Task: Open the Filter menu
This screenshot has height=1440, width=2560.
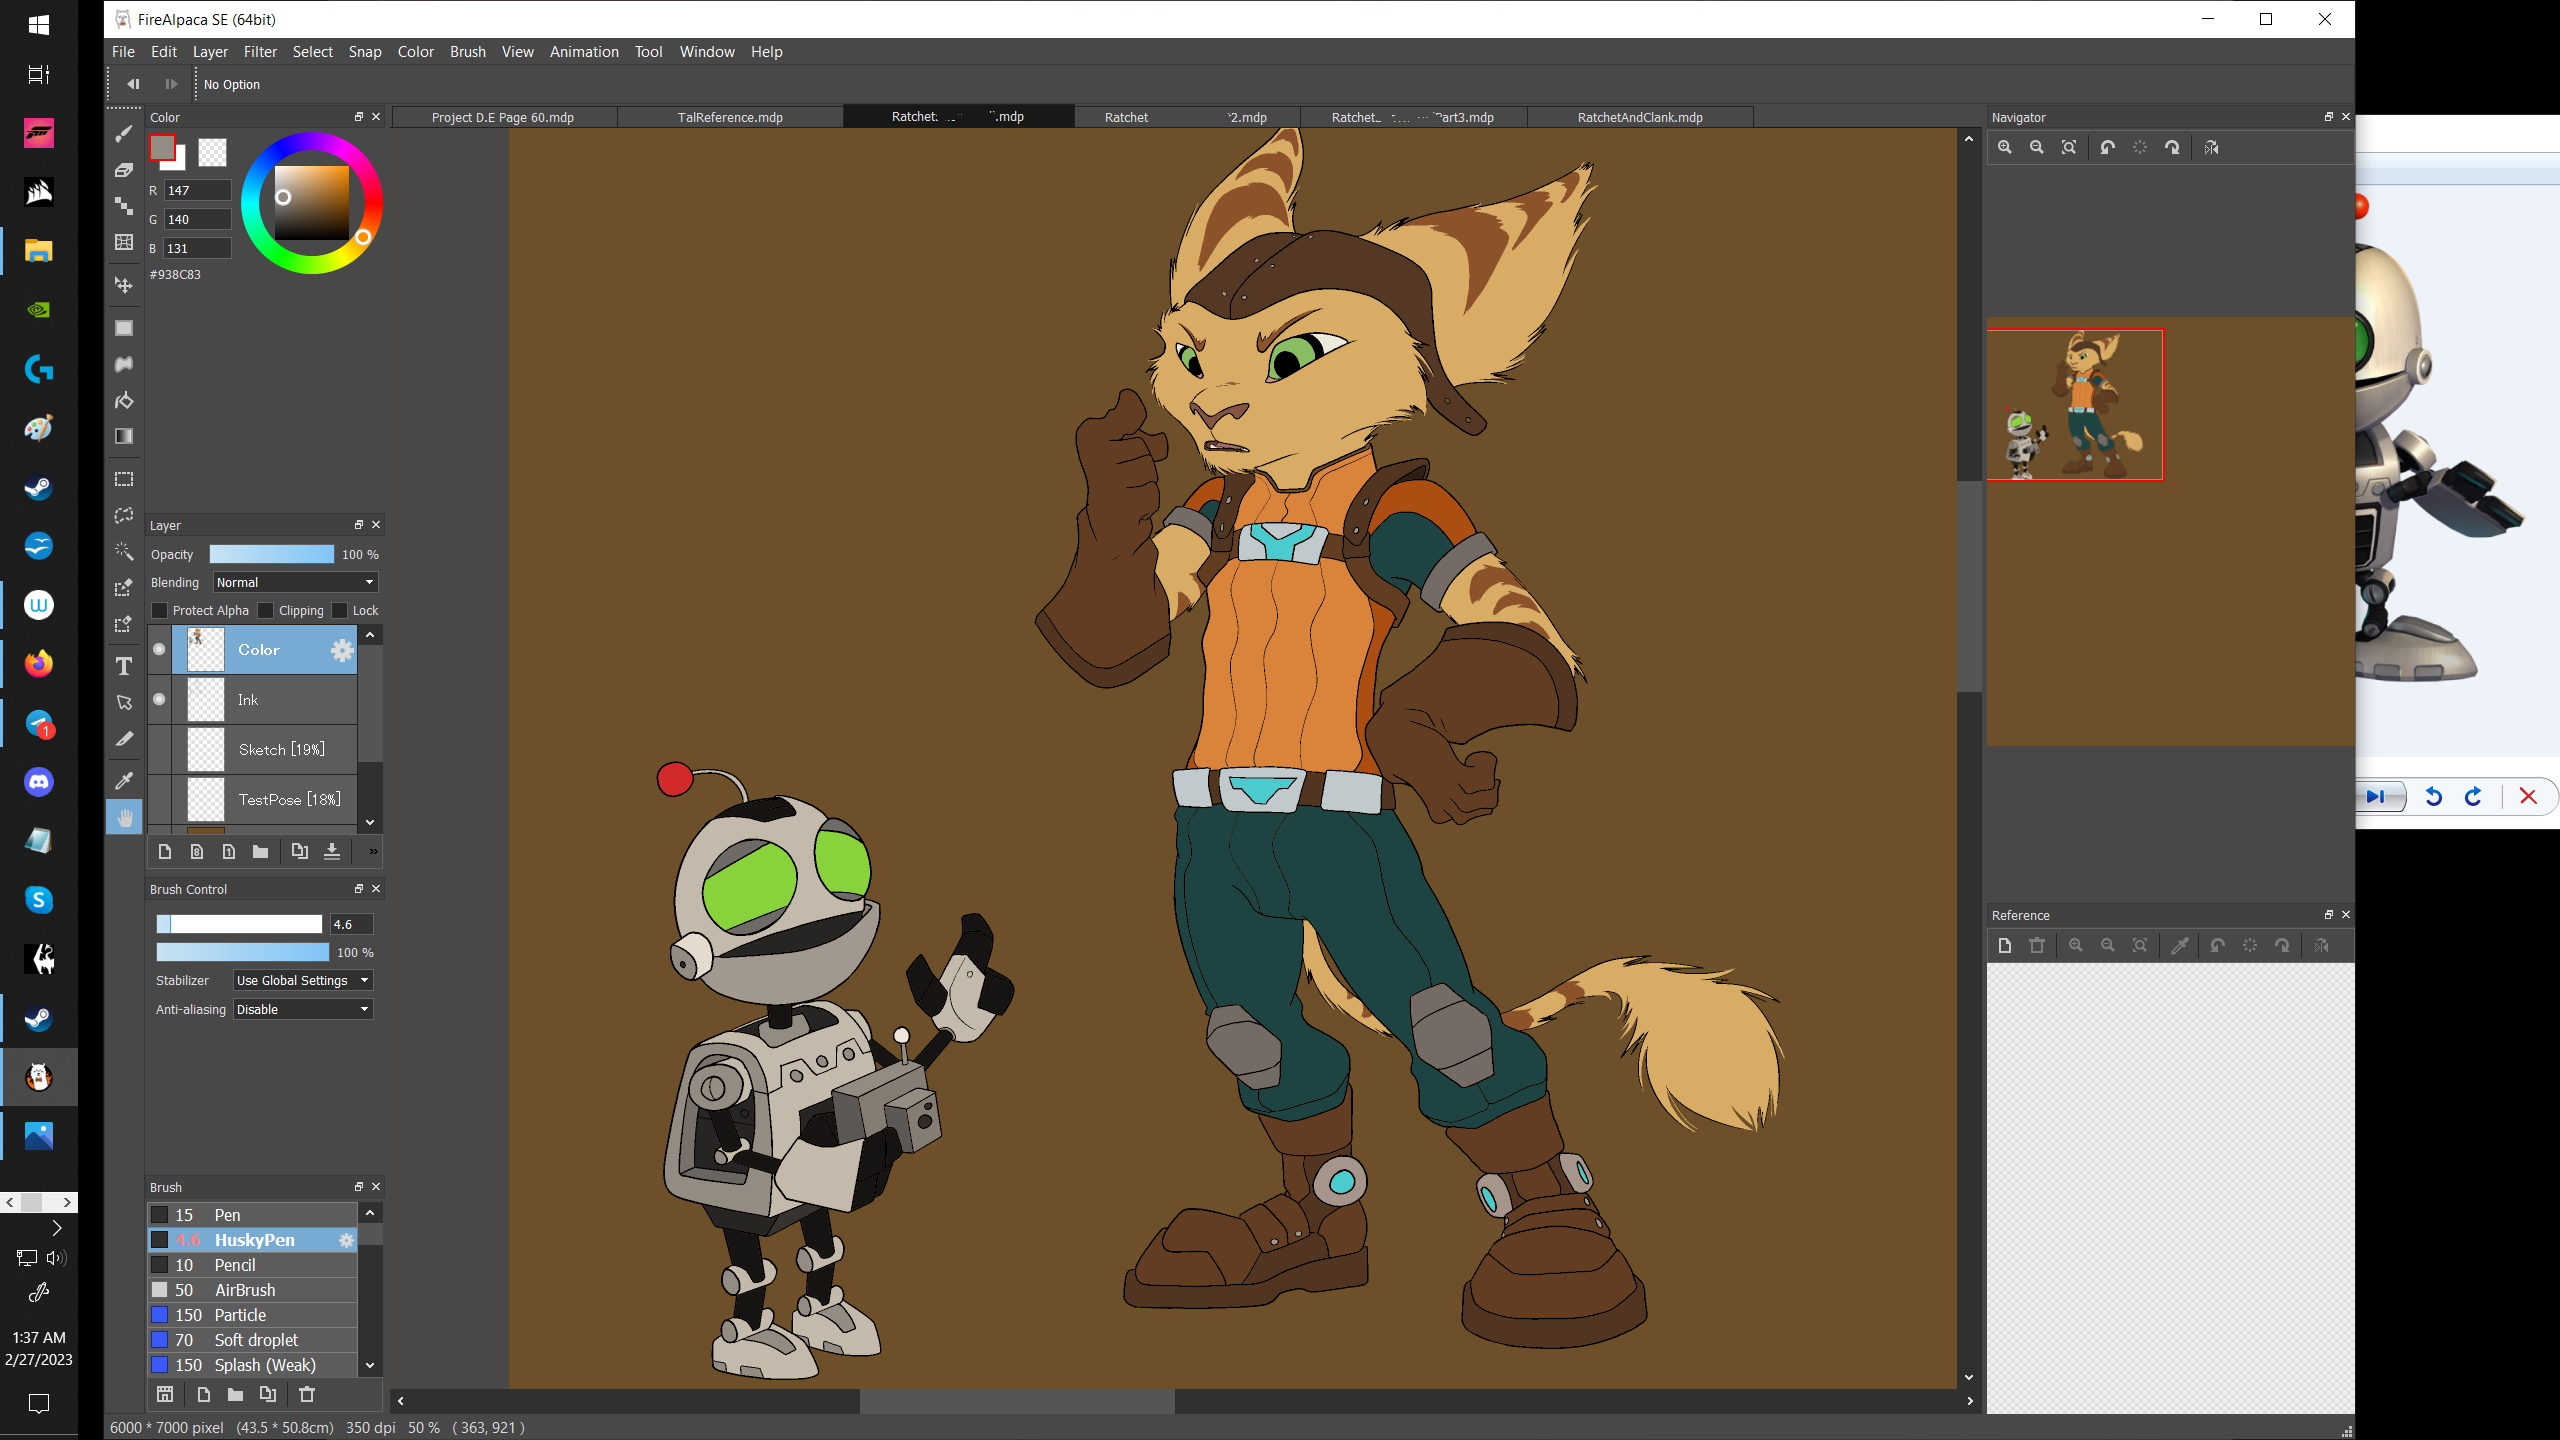Action: (x=260, y=52)
